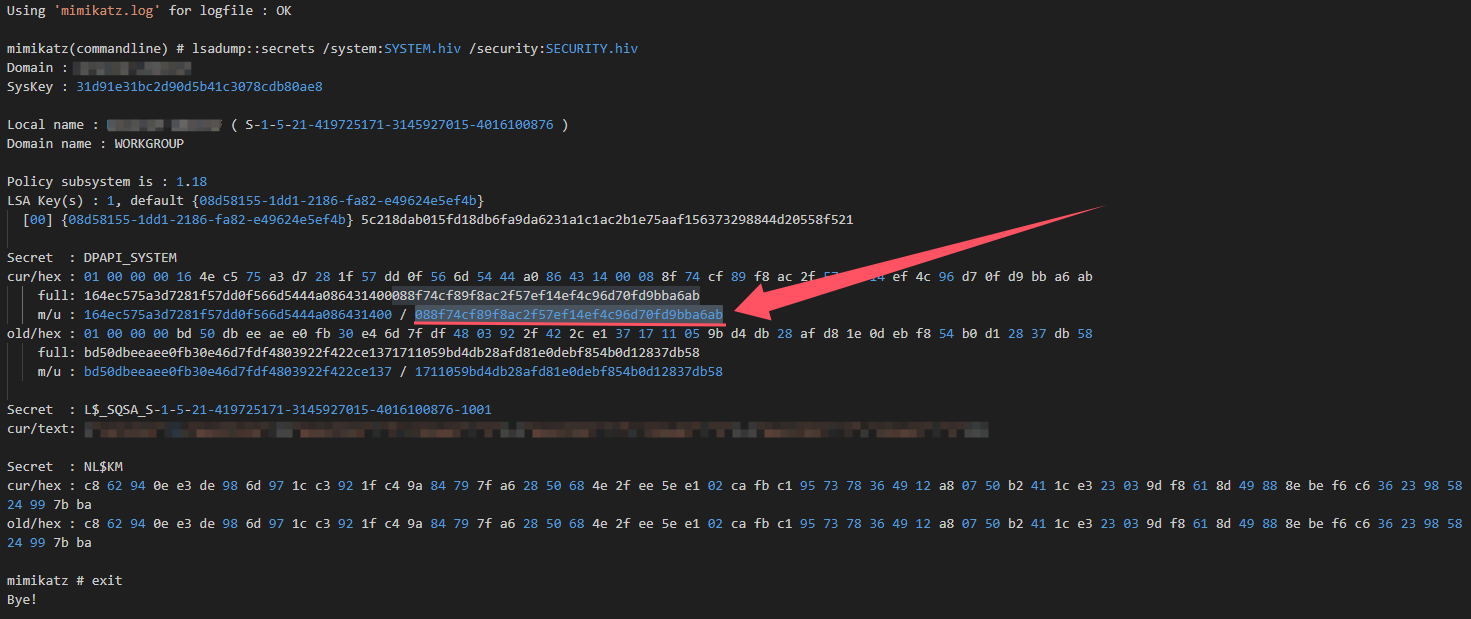Click the 'SysKey :' label
This screenshot has height=619, width=1471.
(x=37, y=87)
